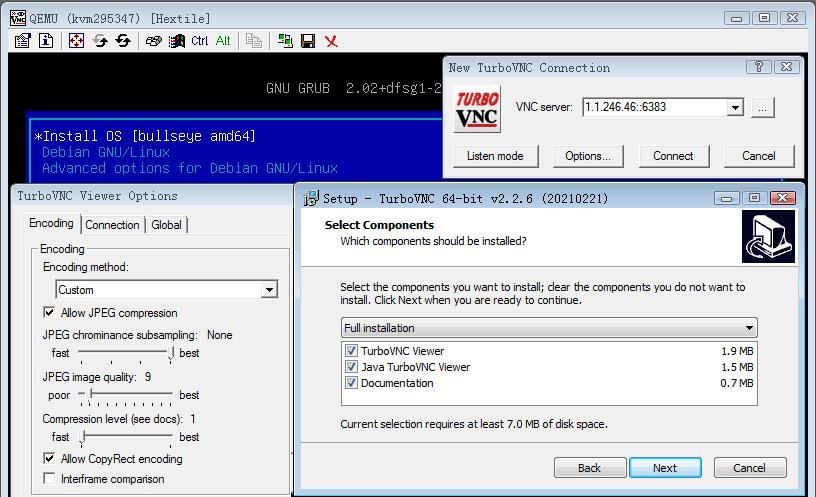Click the new connection icon
Image resolution: width=816 pixels, height=497 pixels.
286,41
